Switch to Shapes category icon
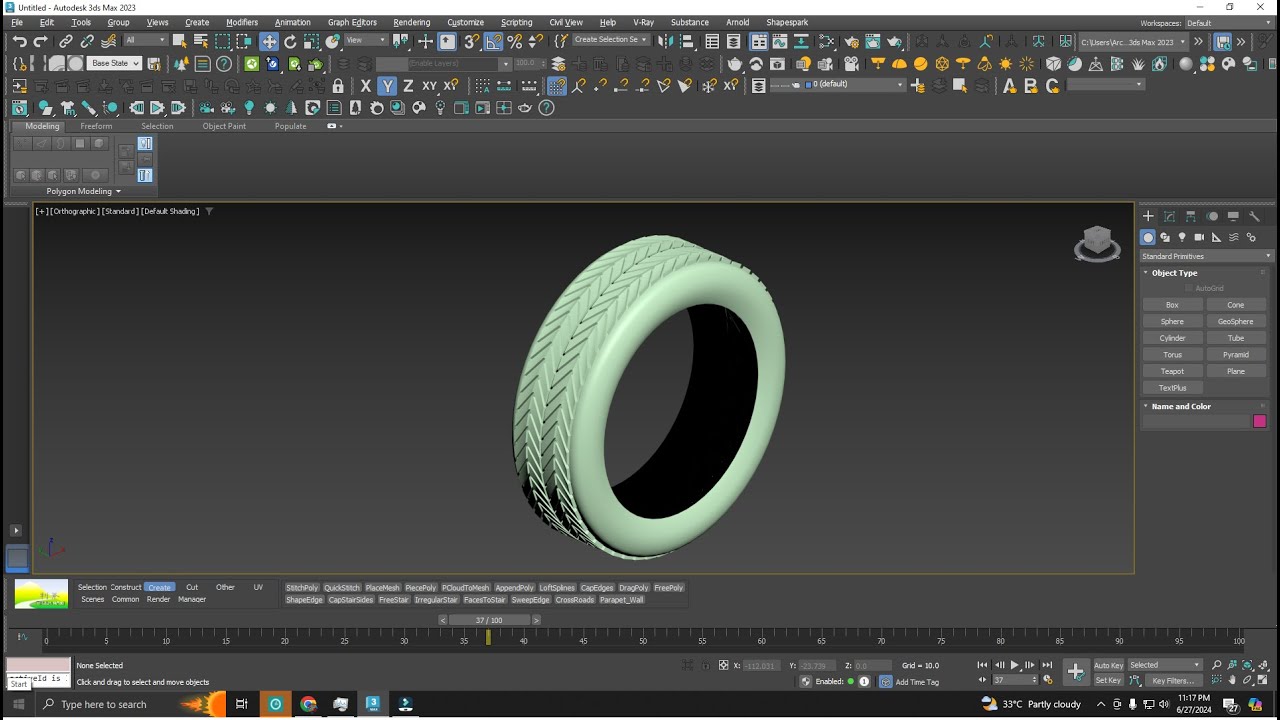The image size is (1280, 720). [x=1165, y=237]
